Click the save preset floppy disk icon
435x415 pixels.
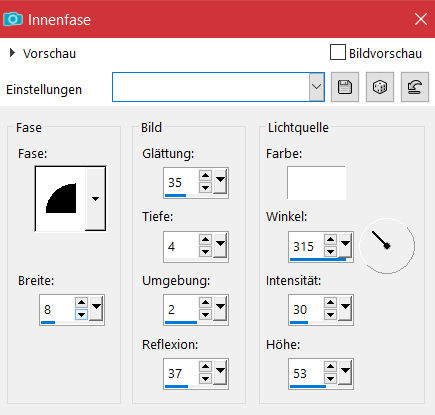click(x=345, y=87)
